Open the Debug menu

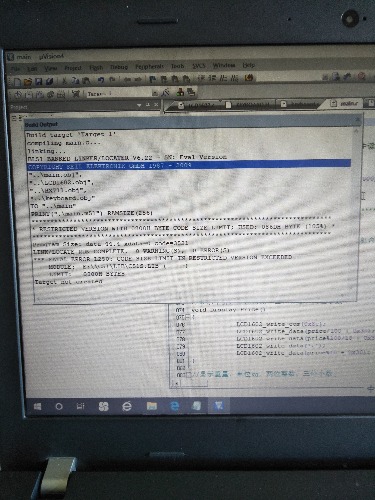119,67
